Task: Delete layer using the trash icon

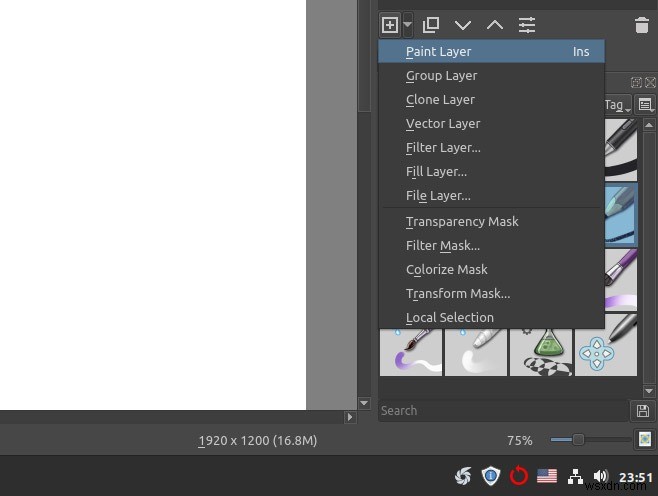Action: (x=642, y=25)
